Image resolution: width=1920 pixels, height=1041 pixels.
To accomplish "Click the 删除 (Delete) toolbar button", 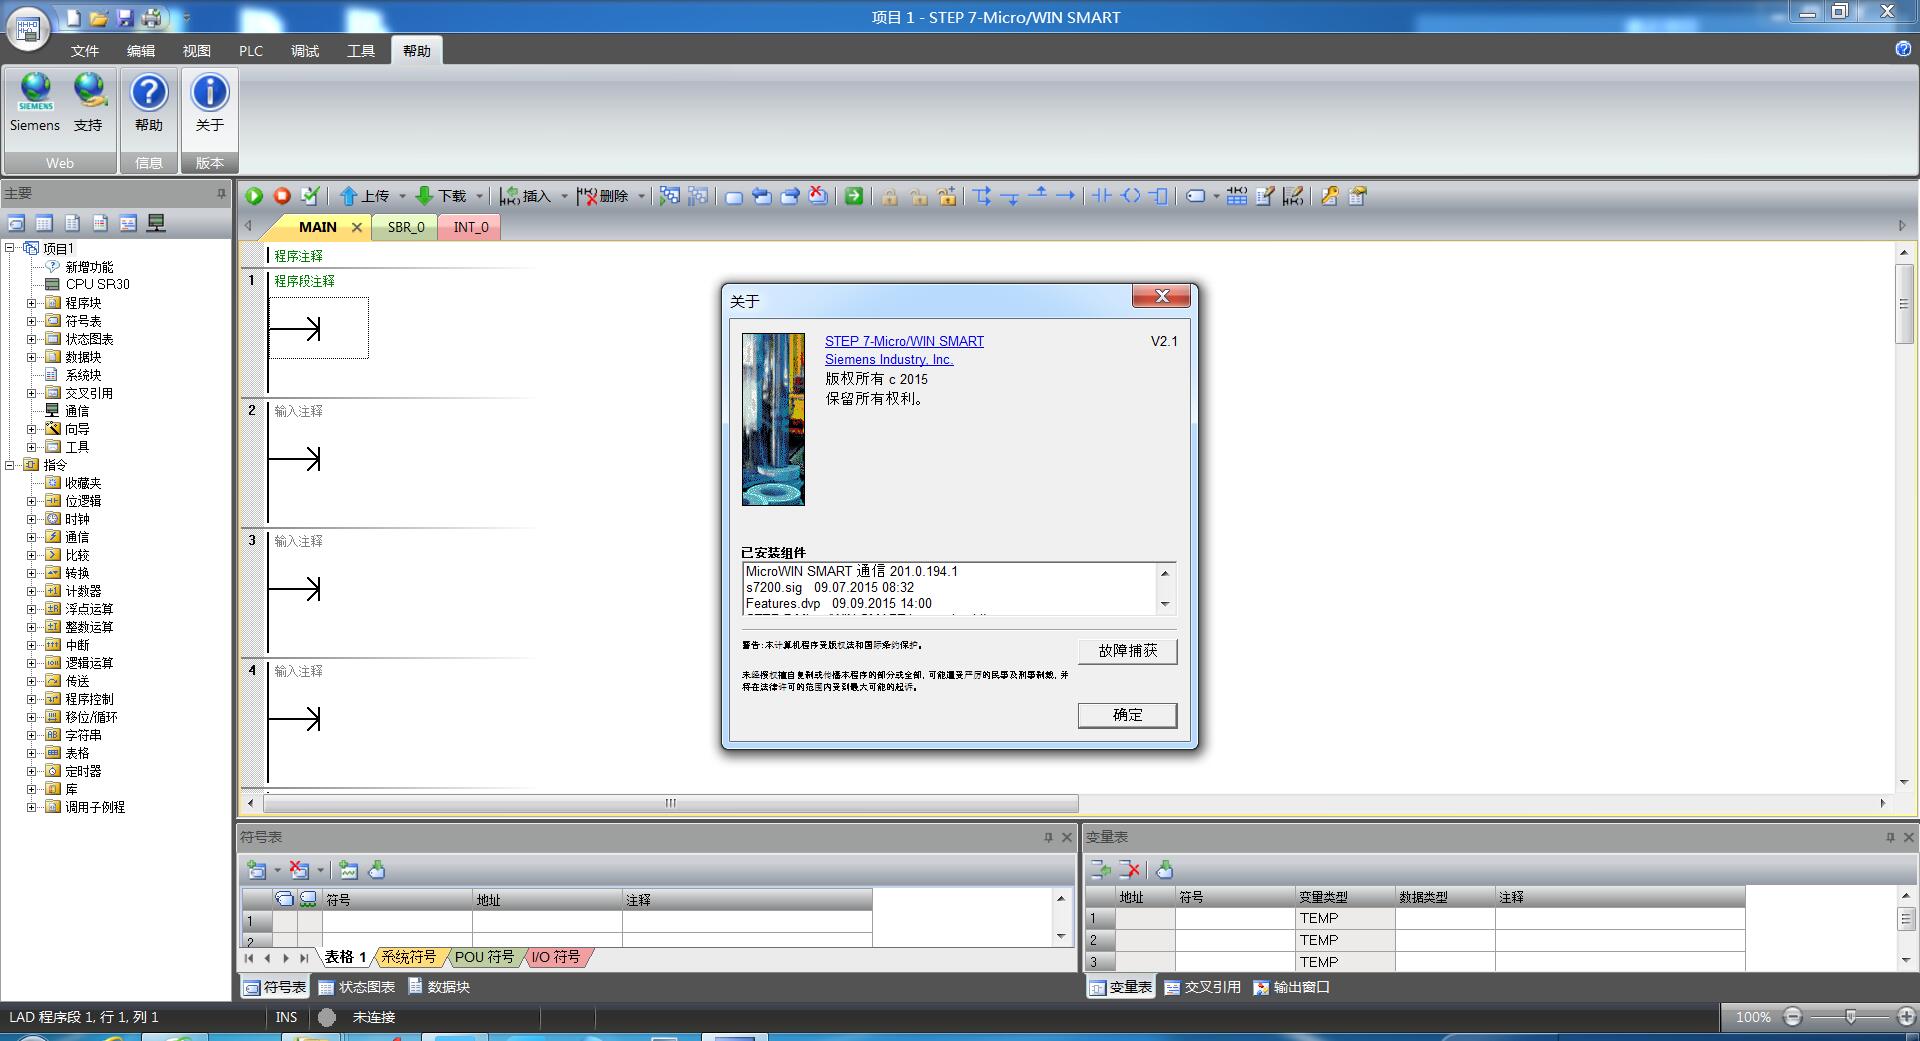I will click(x=603, y=196).
